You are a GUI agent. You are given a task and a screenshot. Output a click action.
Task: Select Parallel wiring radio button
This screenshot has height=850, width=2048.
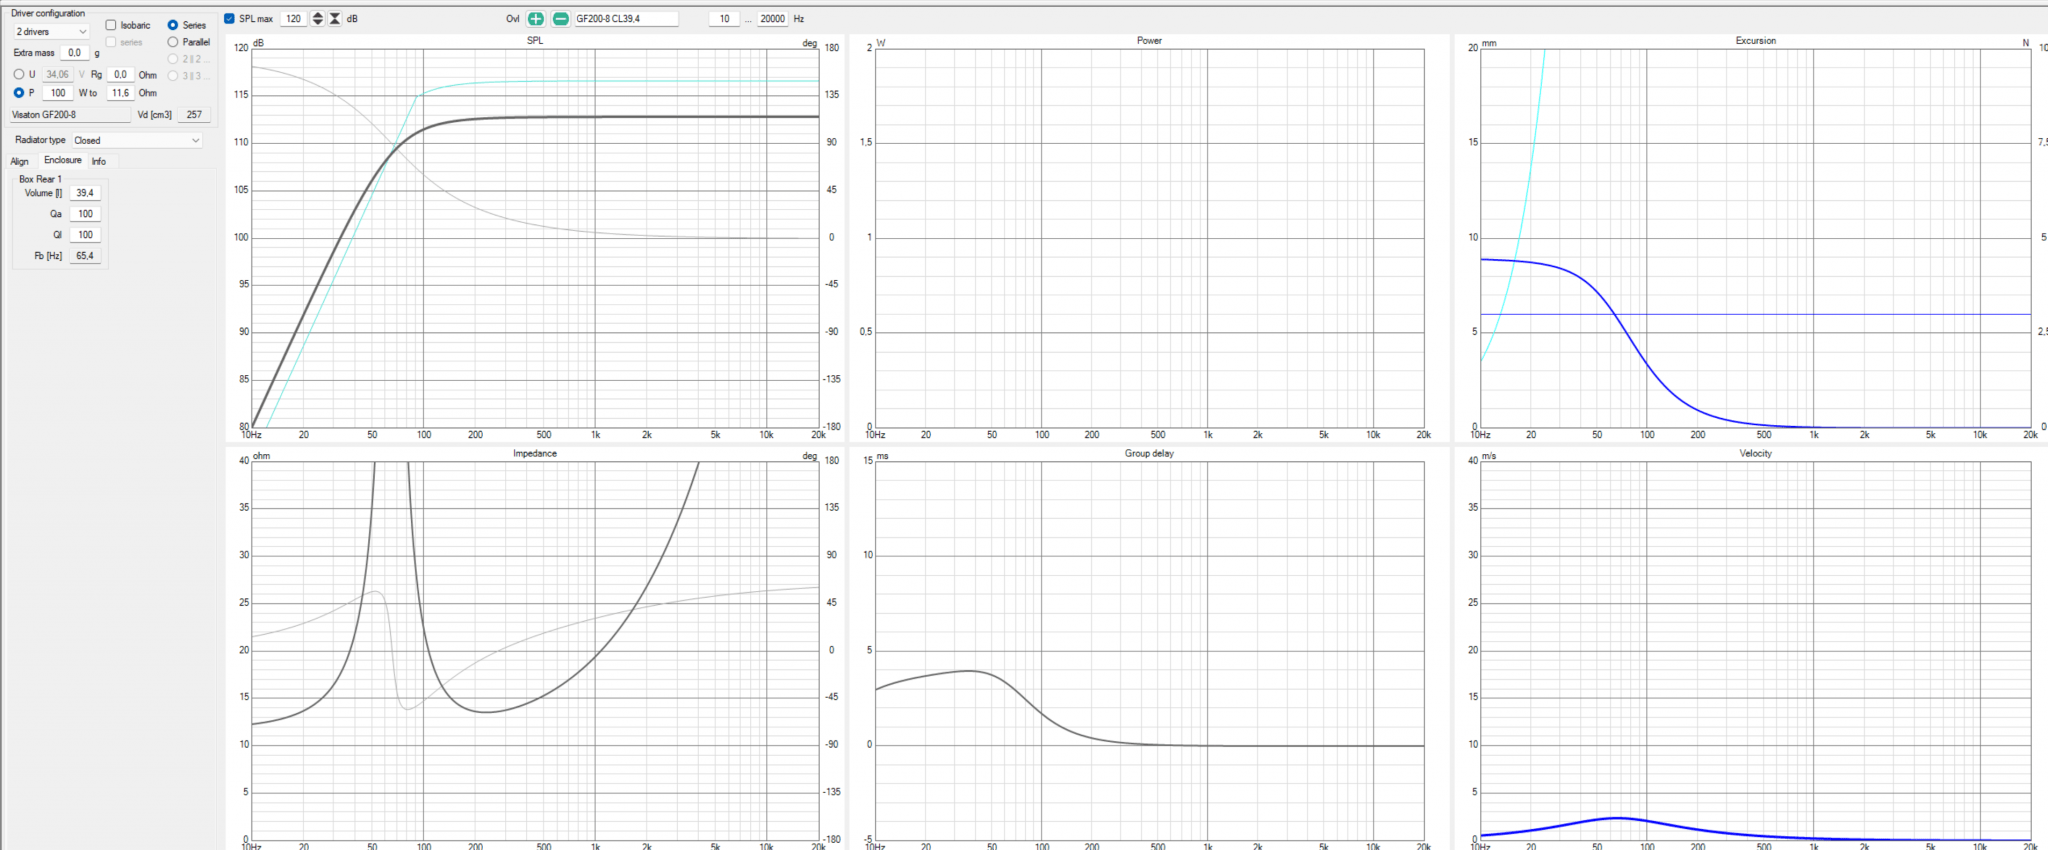pos(173,42)
